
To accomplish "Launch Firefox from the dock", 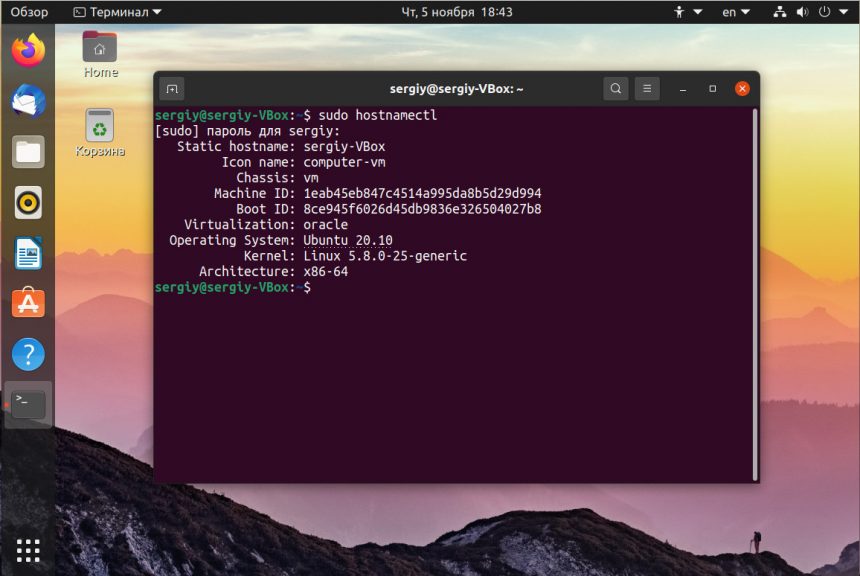I will (28, 49).
